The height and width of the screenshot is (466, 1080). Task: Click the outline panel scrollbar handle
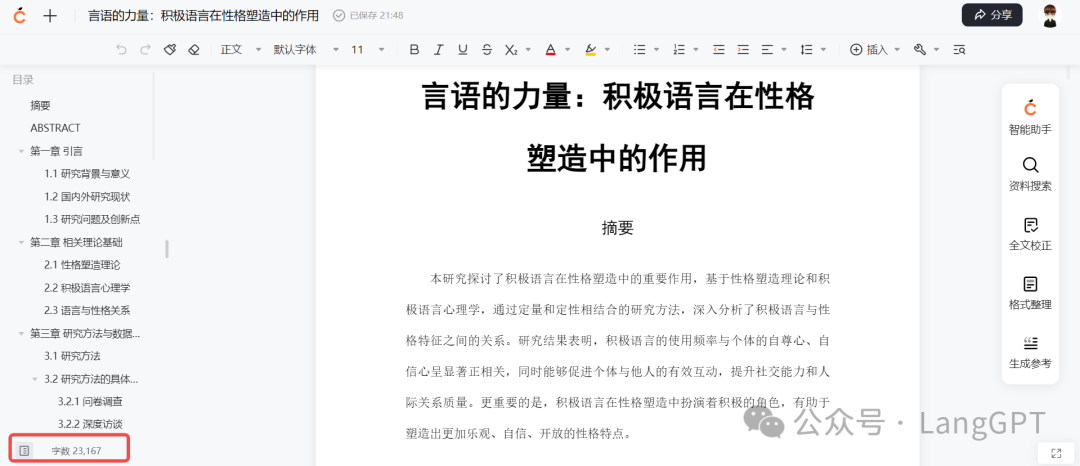pyautogui.click(x=167, y=248)
